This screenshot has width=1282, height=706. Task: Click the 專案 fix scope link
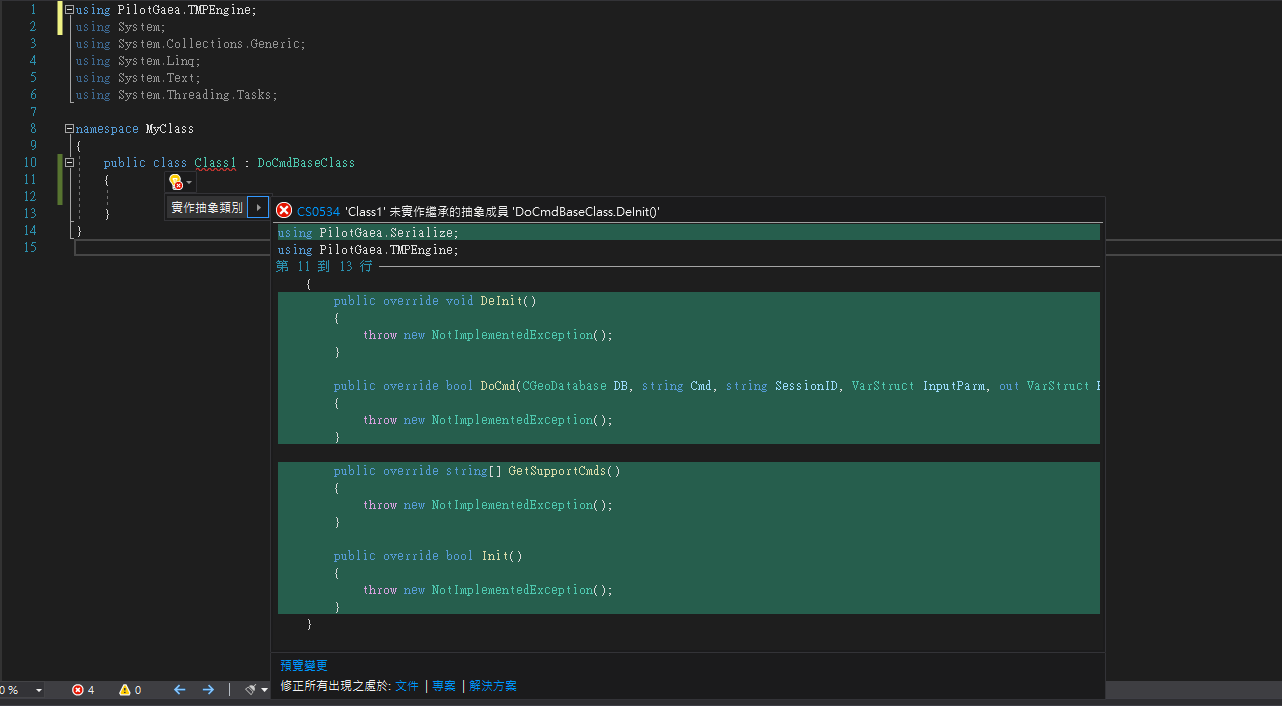coord(444,686)
